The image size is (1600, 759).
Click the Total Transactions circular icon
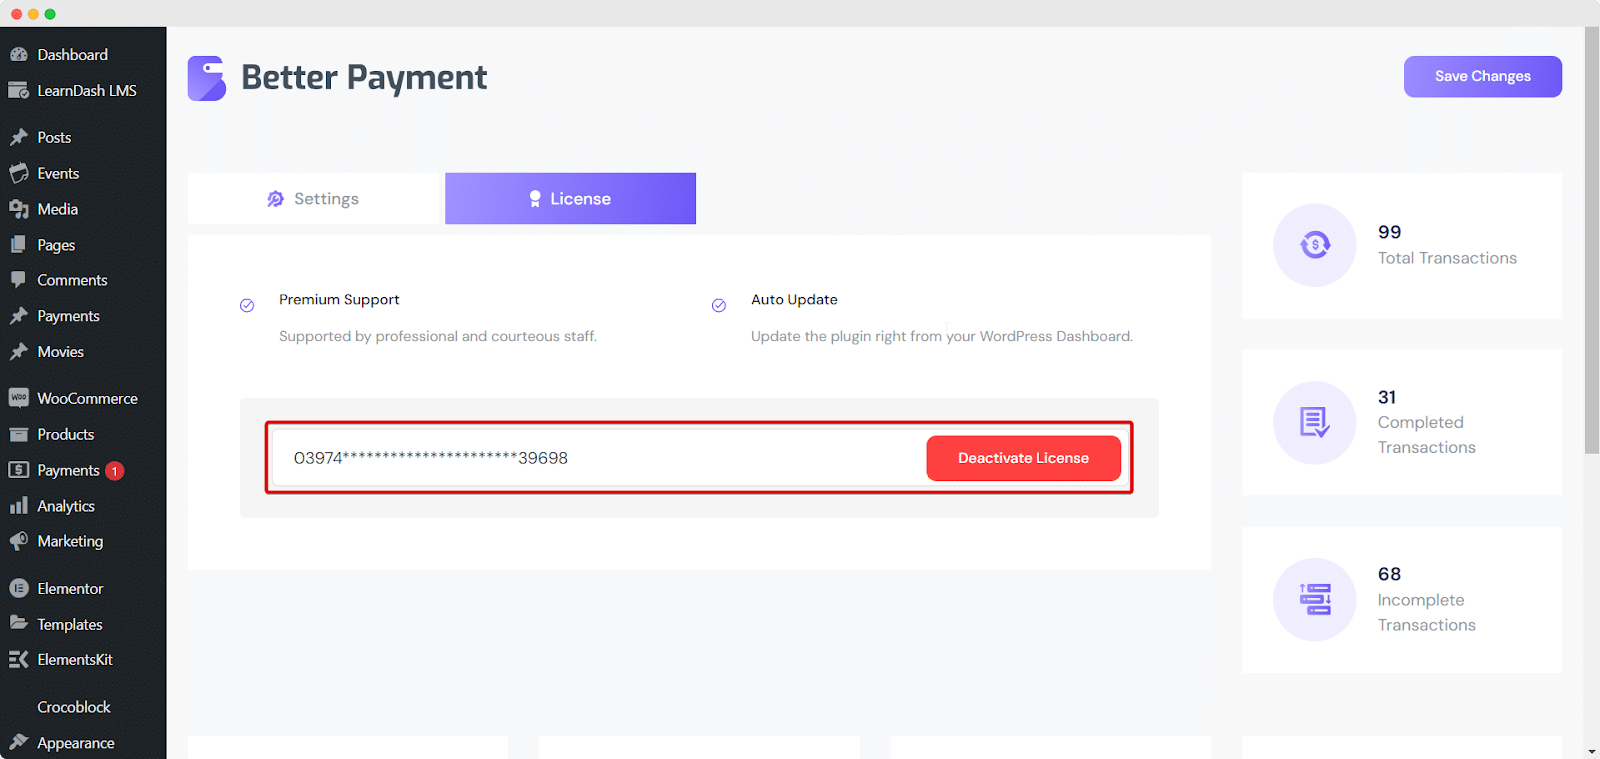click(1315, 245)
